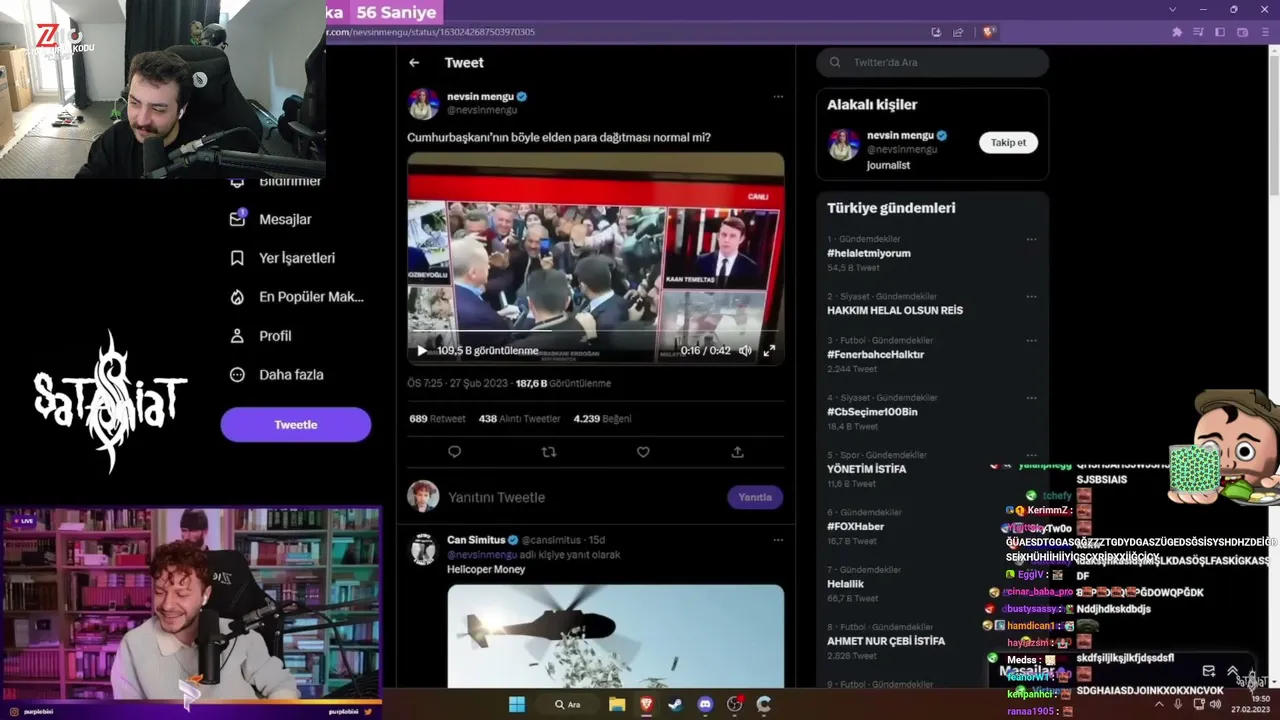Screen dimensions: 1280x720
Task: Retweet using the retweet icon
Action: (x=548, y=452)
